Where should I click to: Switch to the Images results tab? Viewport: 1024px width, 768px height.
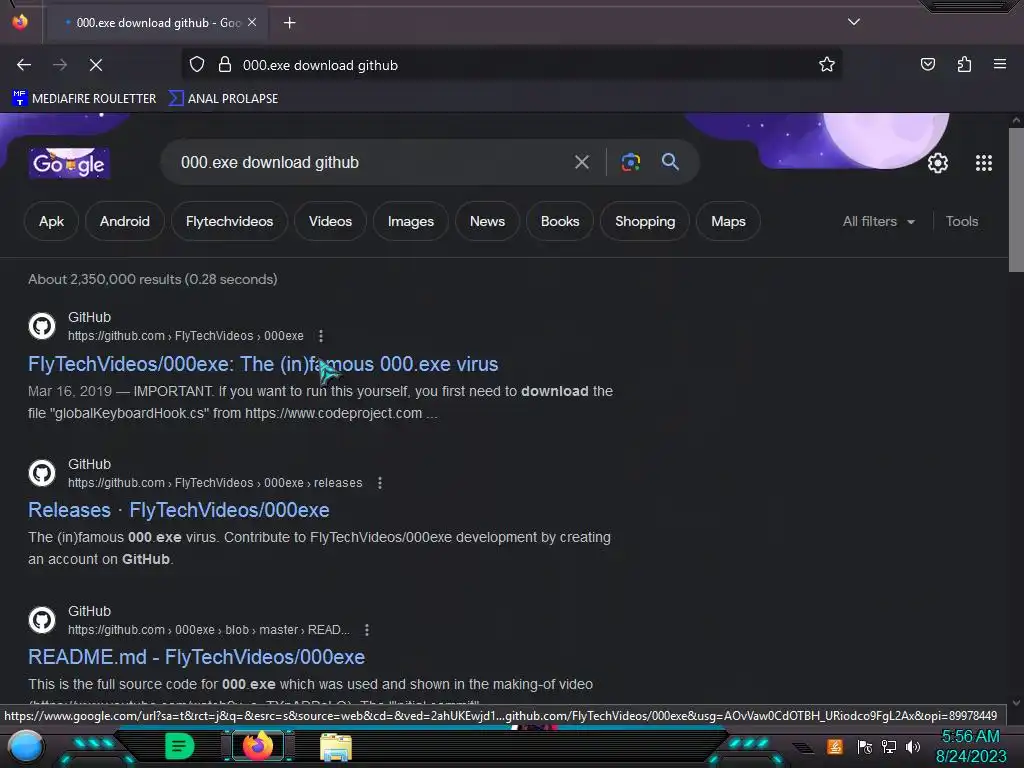410,221
